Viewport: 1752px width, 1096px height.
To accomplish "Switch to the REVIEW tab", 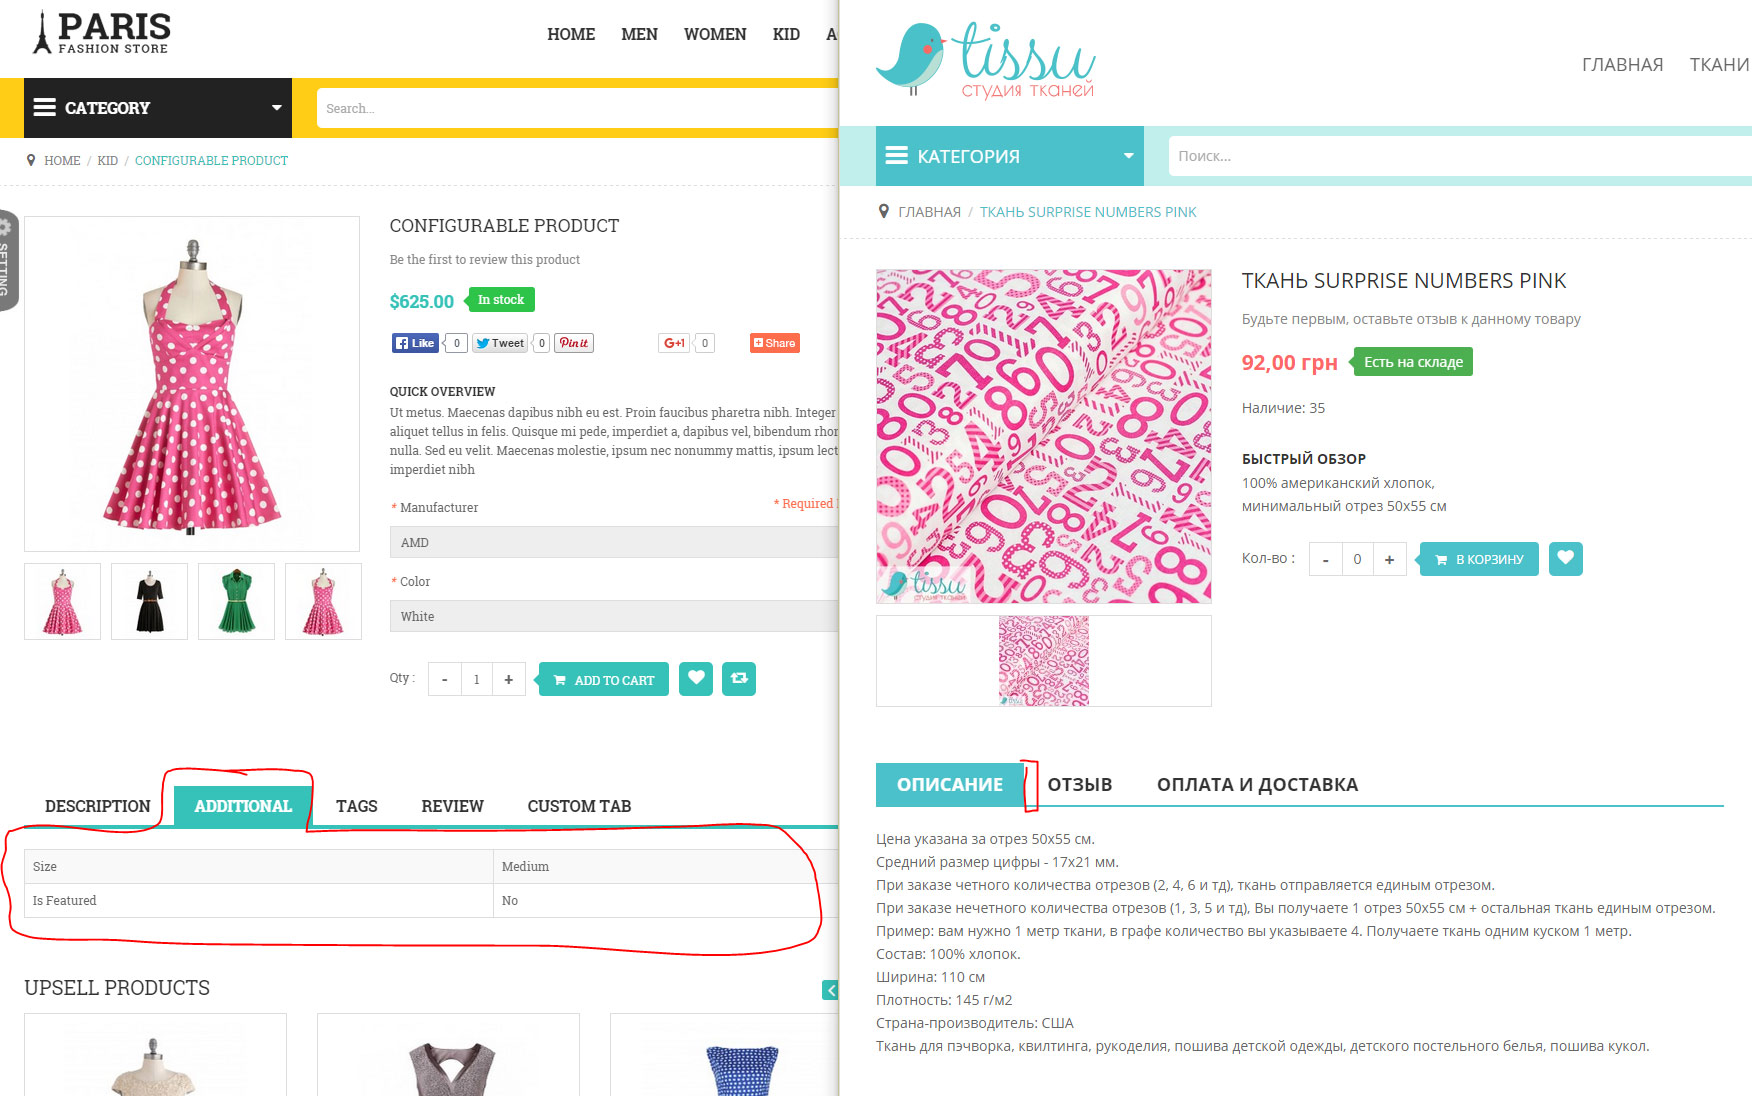I will (x=452, y=806).
